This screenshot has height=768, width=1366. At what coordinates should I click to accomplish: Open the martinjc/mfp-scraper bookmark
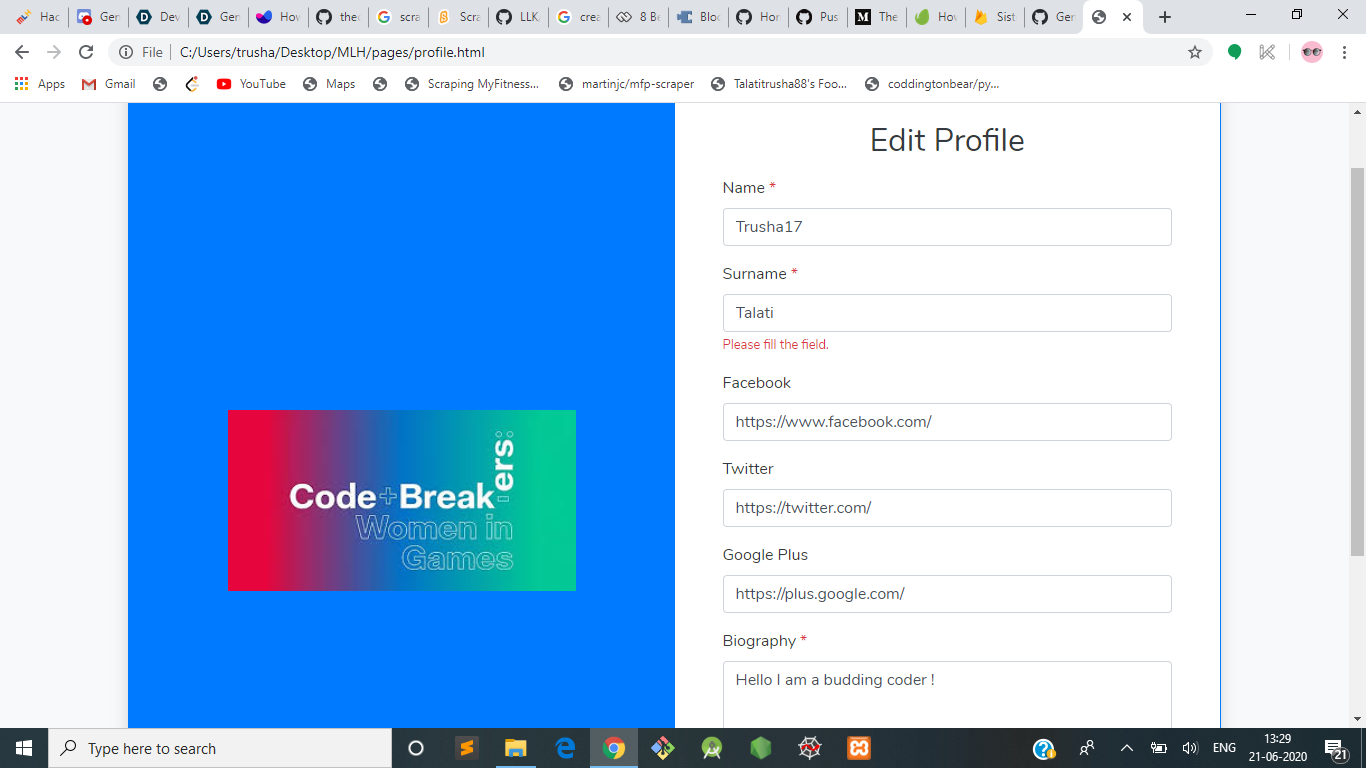[x=627, y=84]
